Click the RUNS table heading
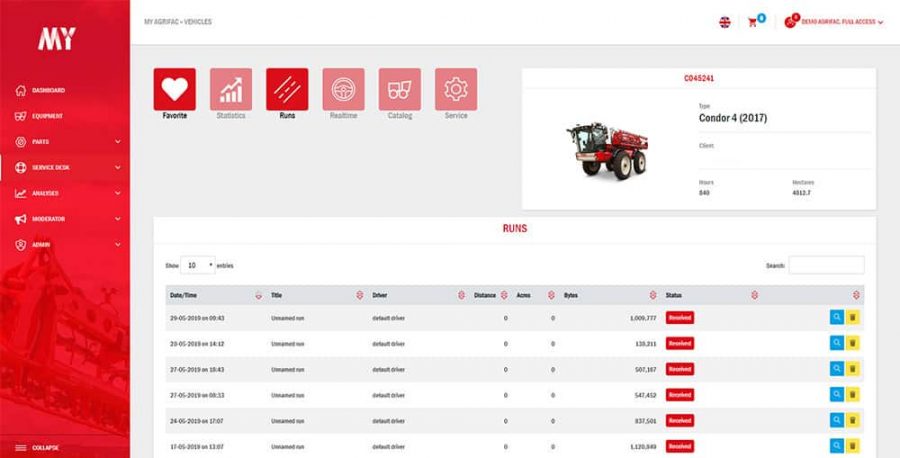Viewport: 900px width, 458px height. click(515, 228)
